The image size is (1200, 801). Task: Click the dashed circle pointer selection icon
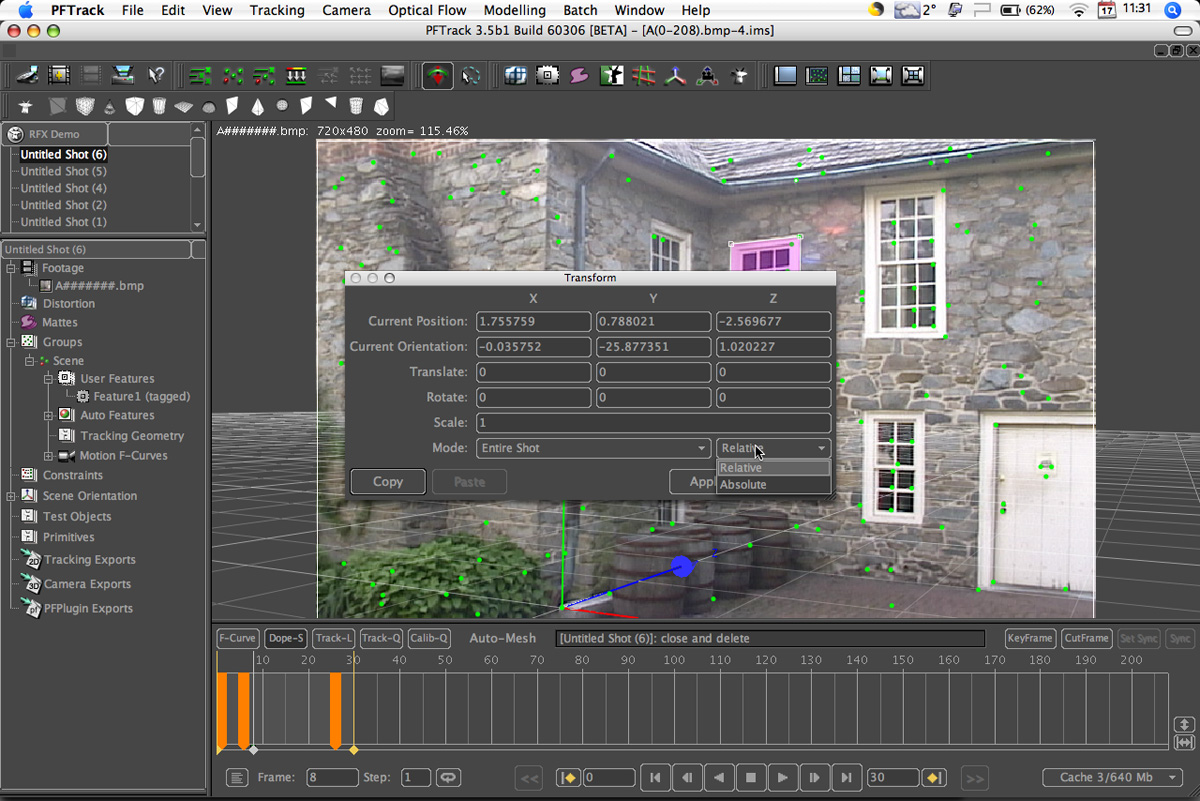pos(470,75)
